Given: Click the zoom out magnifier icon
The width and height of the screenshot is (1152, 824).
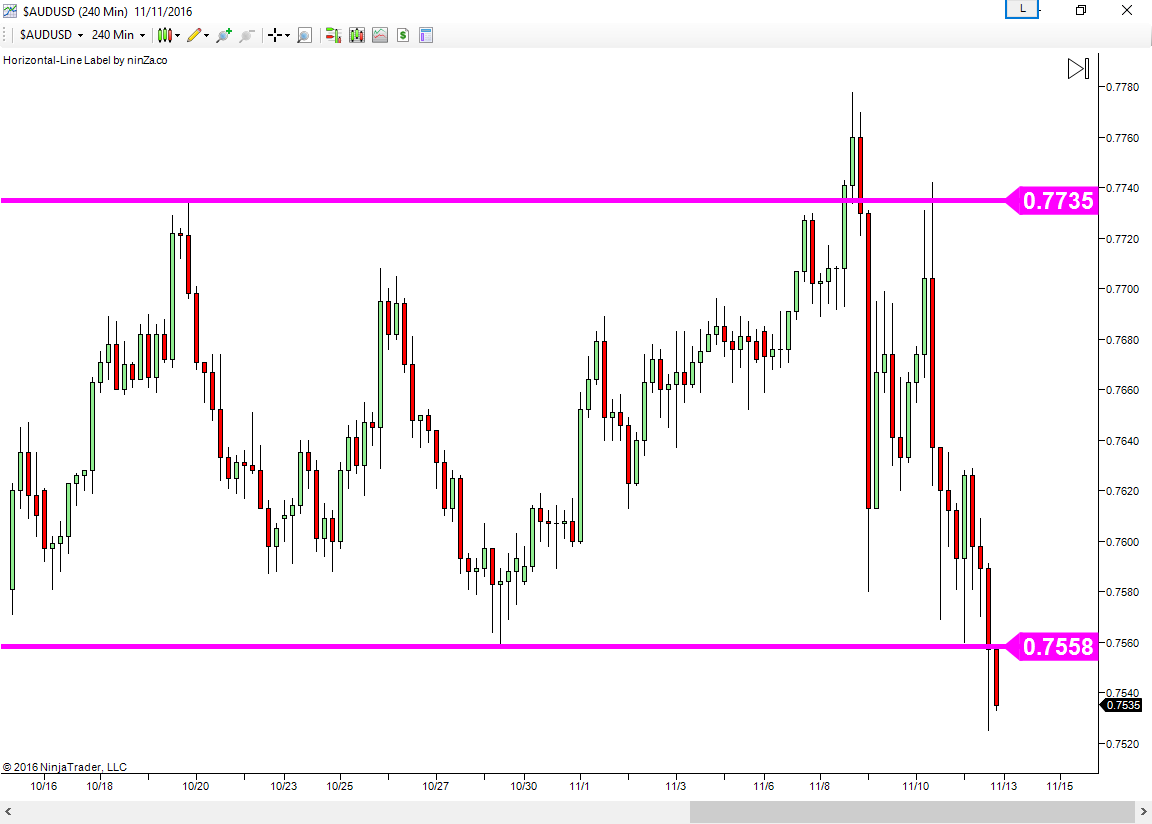Looking at the screenshot, I should pyautogui.click(x=247, y=35).
